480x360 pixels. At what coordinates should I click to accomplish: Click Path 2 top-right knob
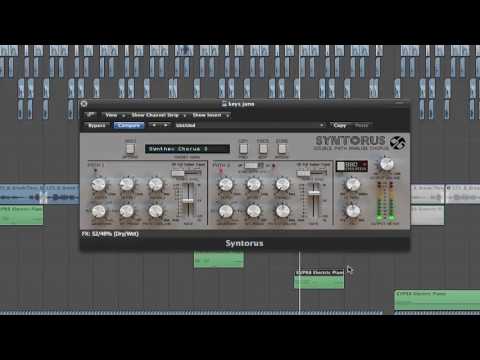282,184
